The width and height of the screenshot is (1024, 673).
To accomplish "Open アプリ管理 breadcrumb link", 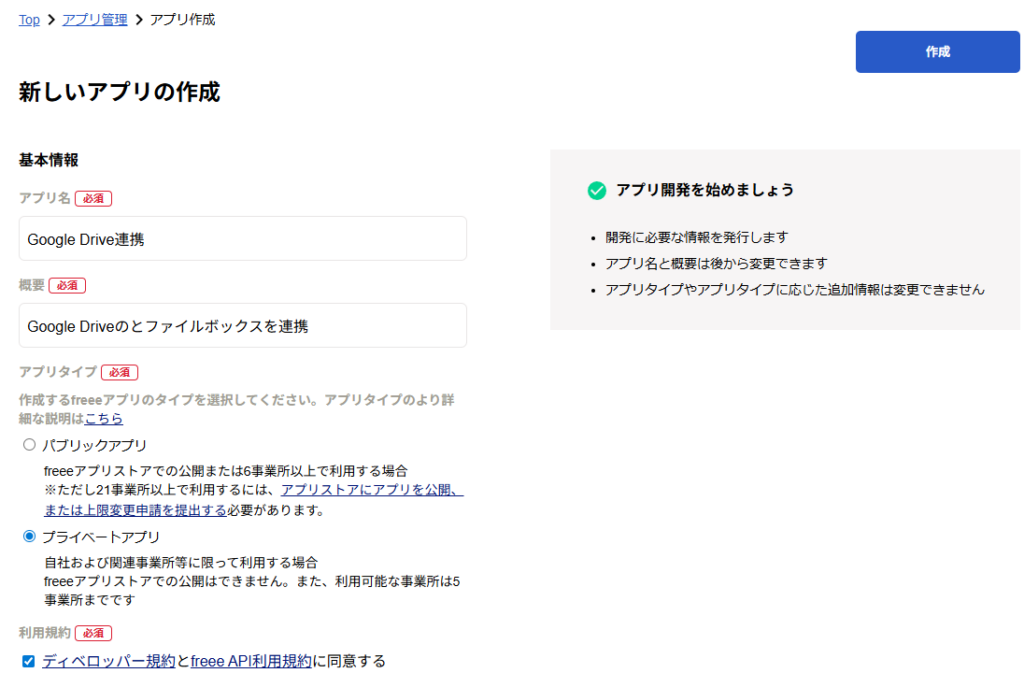I will [95, 20].
